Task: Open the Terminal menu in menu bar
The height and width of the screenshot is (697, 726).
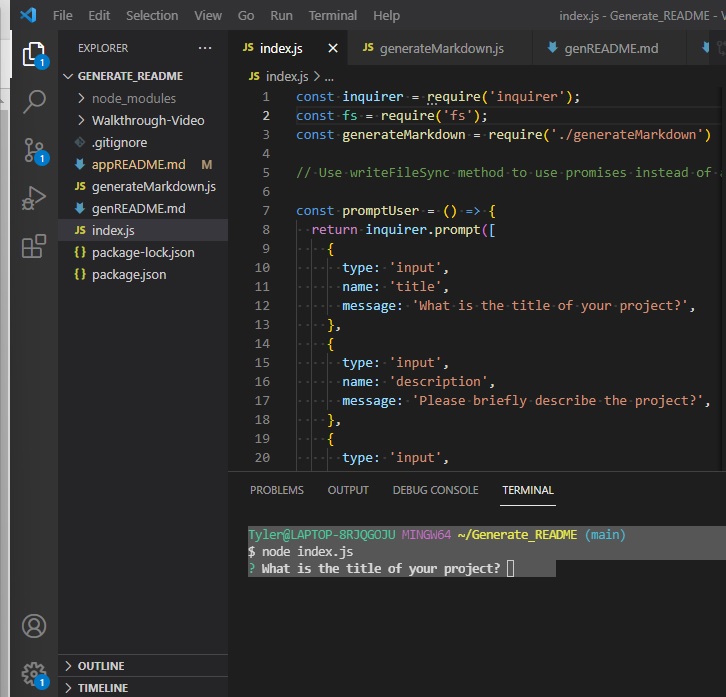Action: point(333,15)
